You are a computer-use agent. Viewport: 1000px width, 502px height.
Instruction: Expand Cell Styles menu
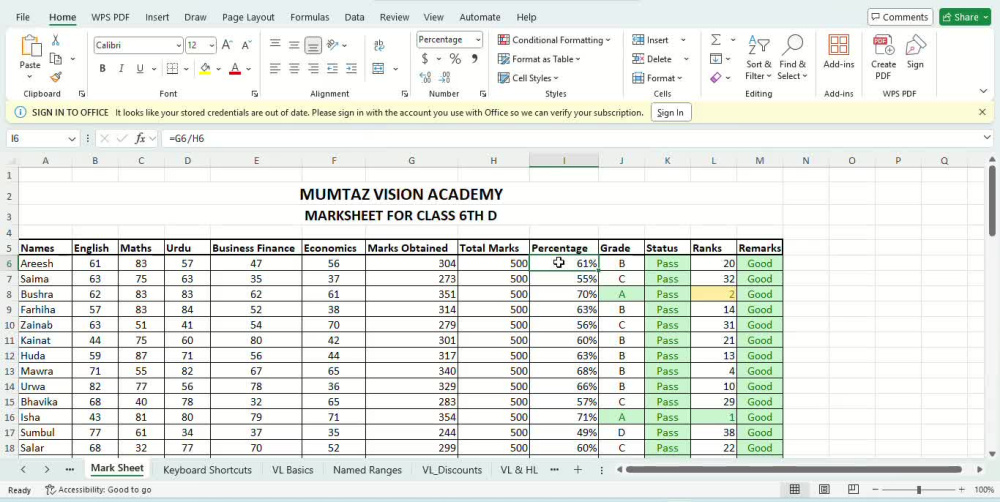[528, 78]
